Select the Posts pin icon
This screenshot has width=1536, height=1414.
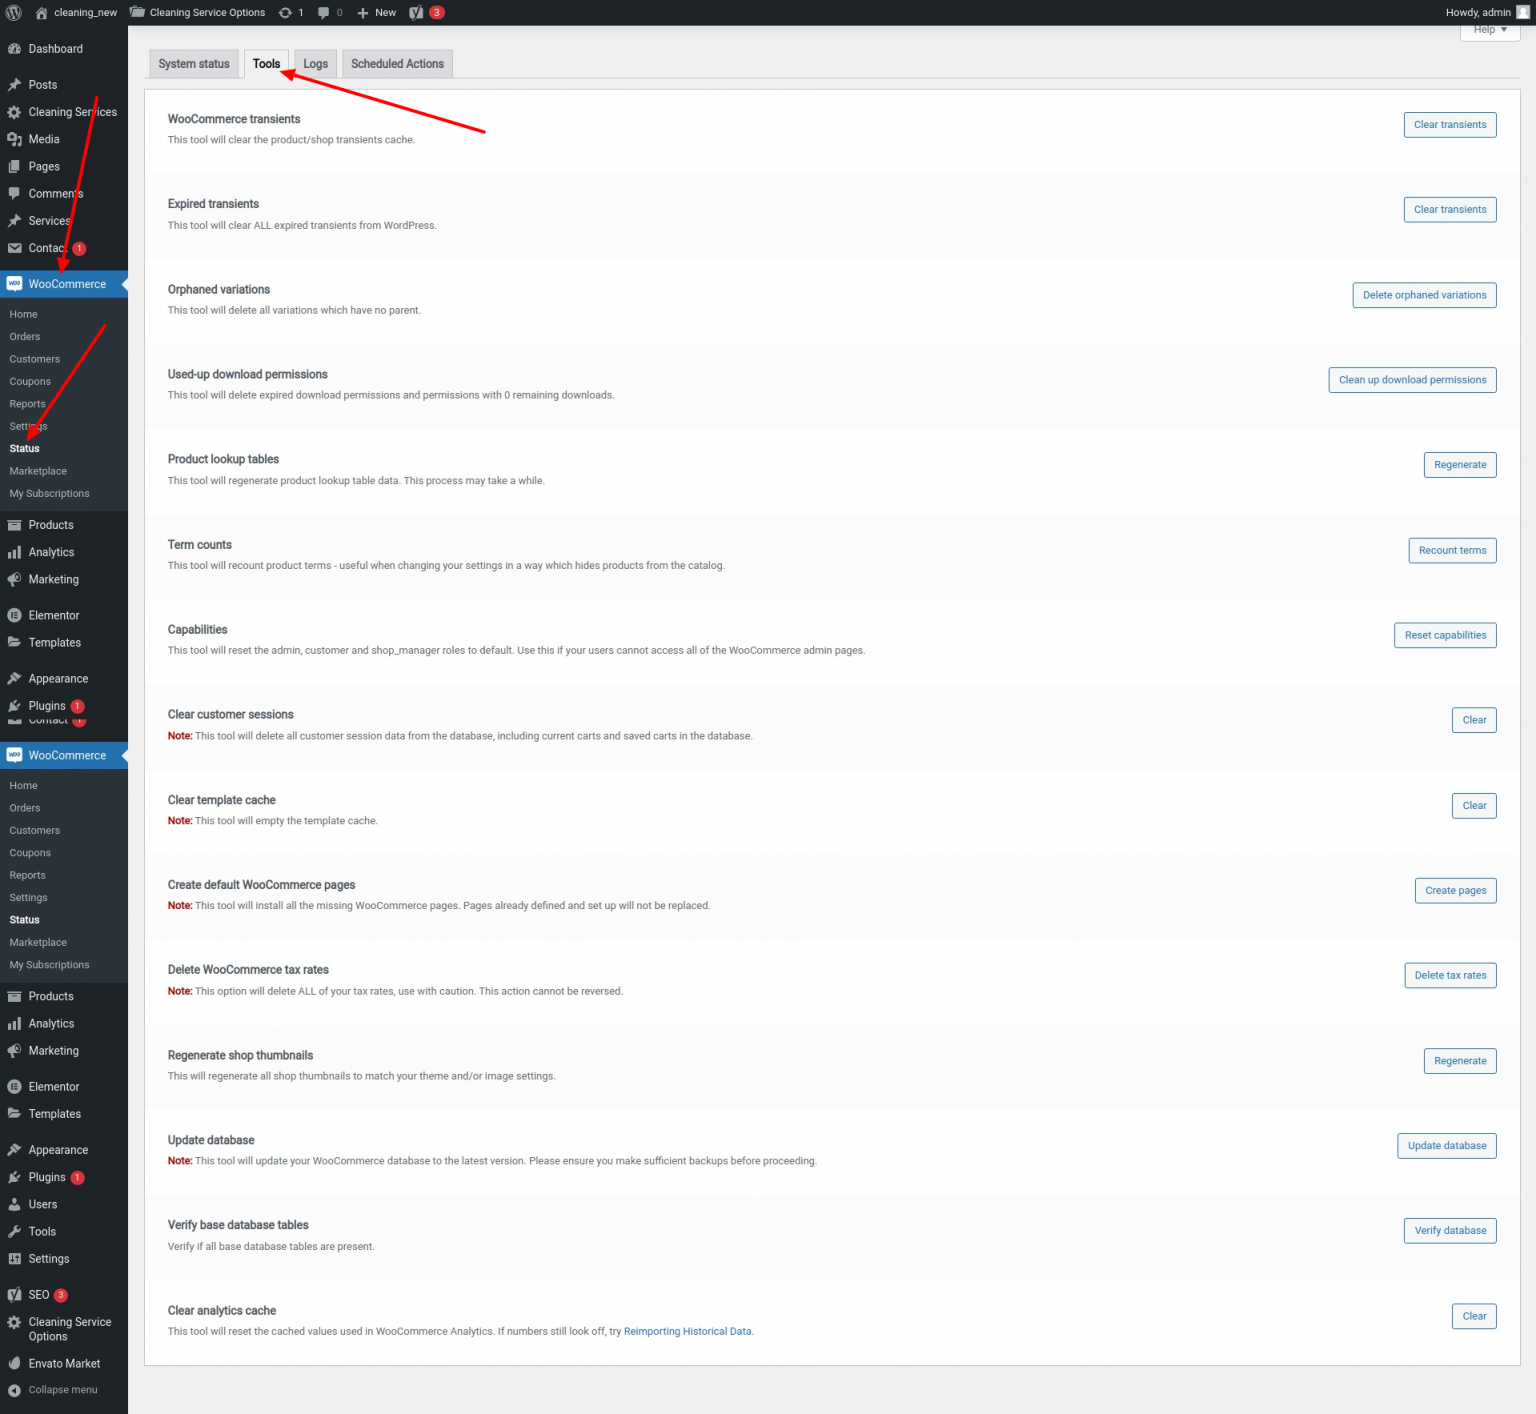click(x=14, y=84)
